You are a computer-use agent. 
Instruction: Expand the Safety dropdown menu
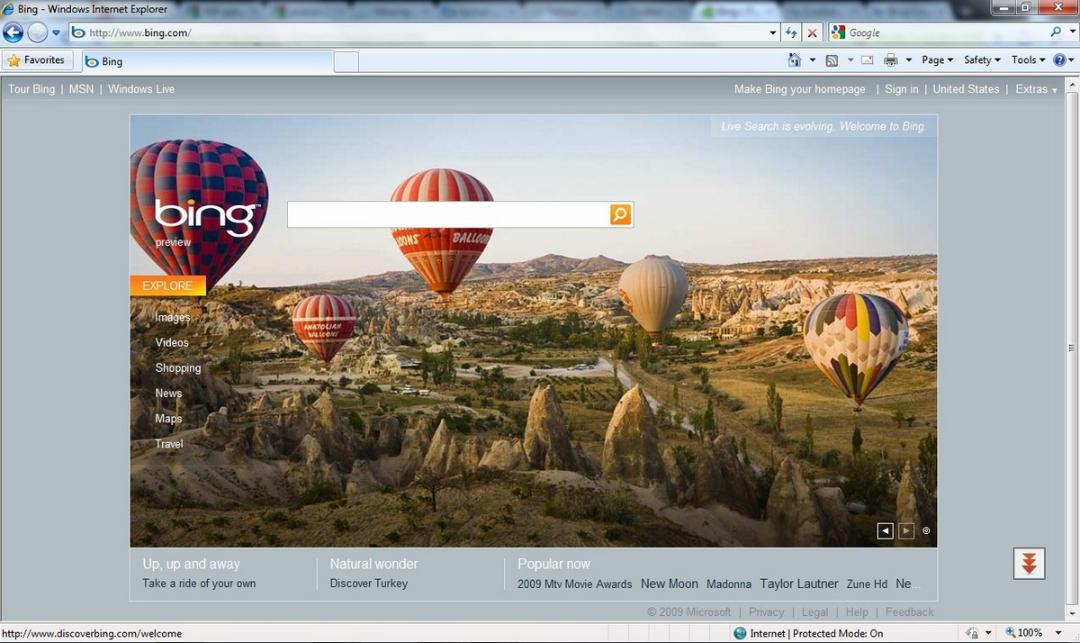point(982,60)
